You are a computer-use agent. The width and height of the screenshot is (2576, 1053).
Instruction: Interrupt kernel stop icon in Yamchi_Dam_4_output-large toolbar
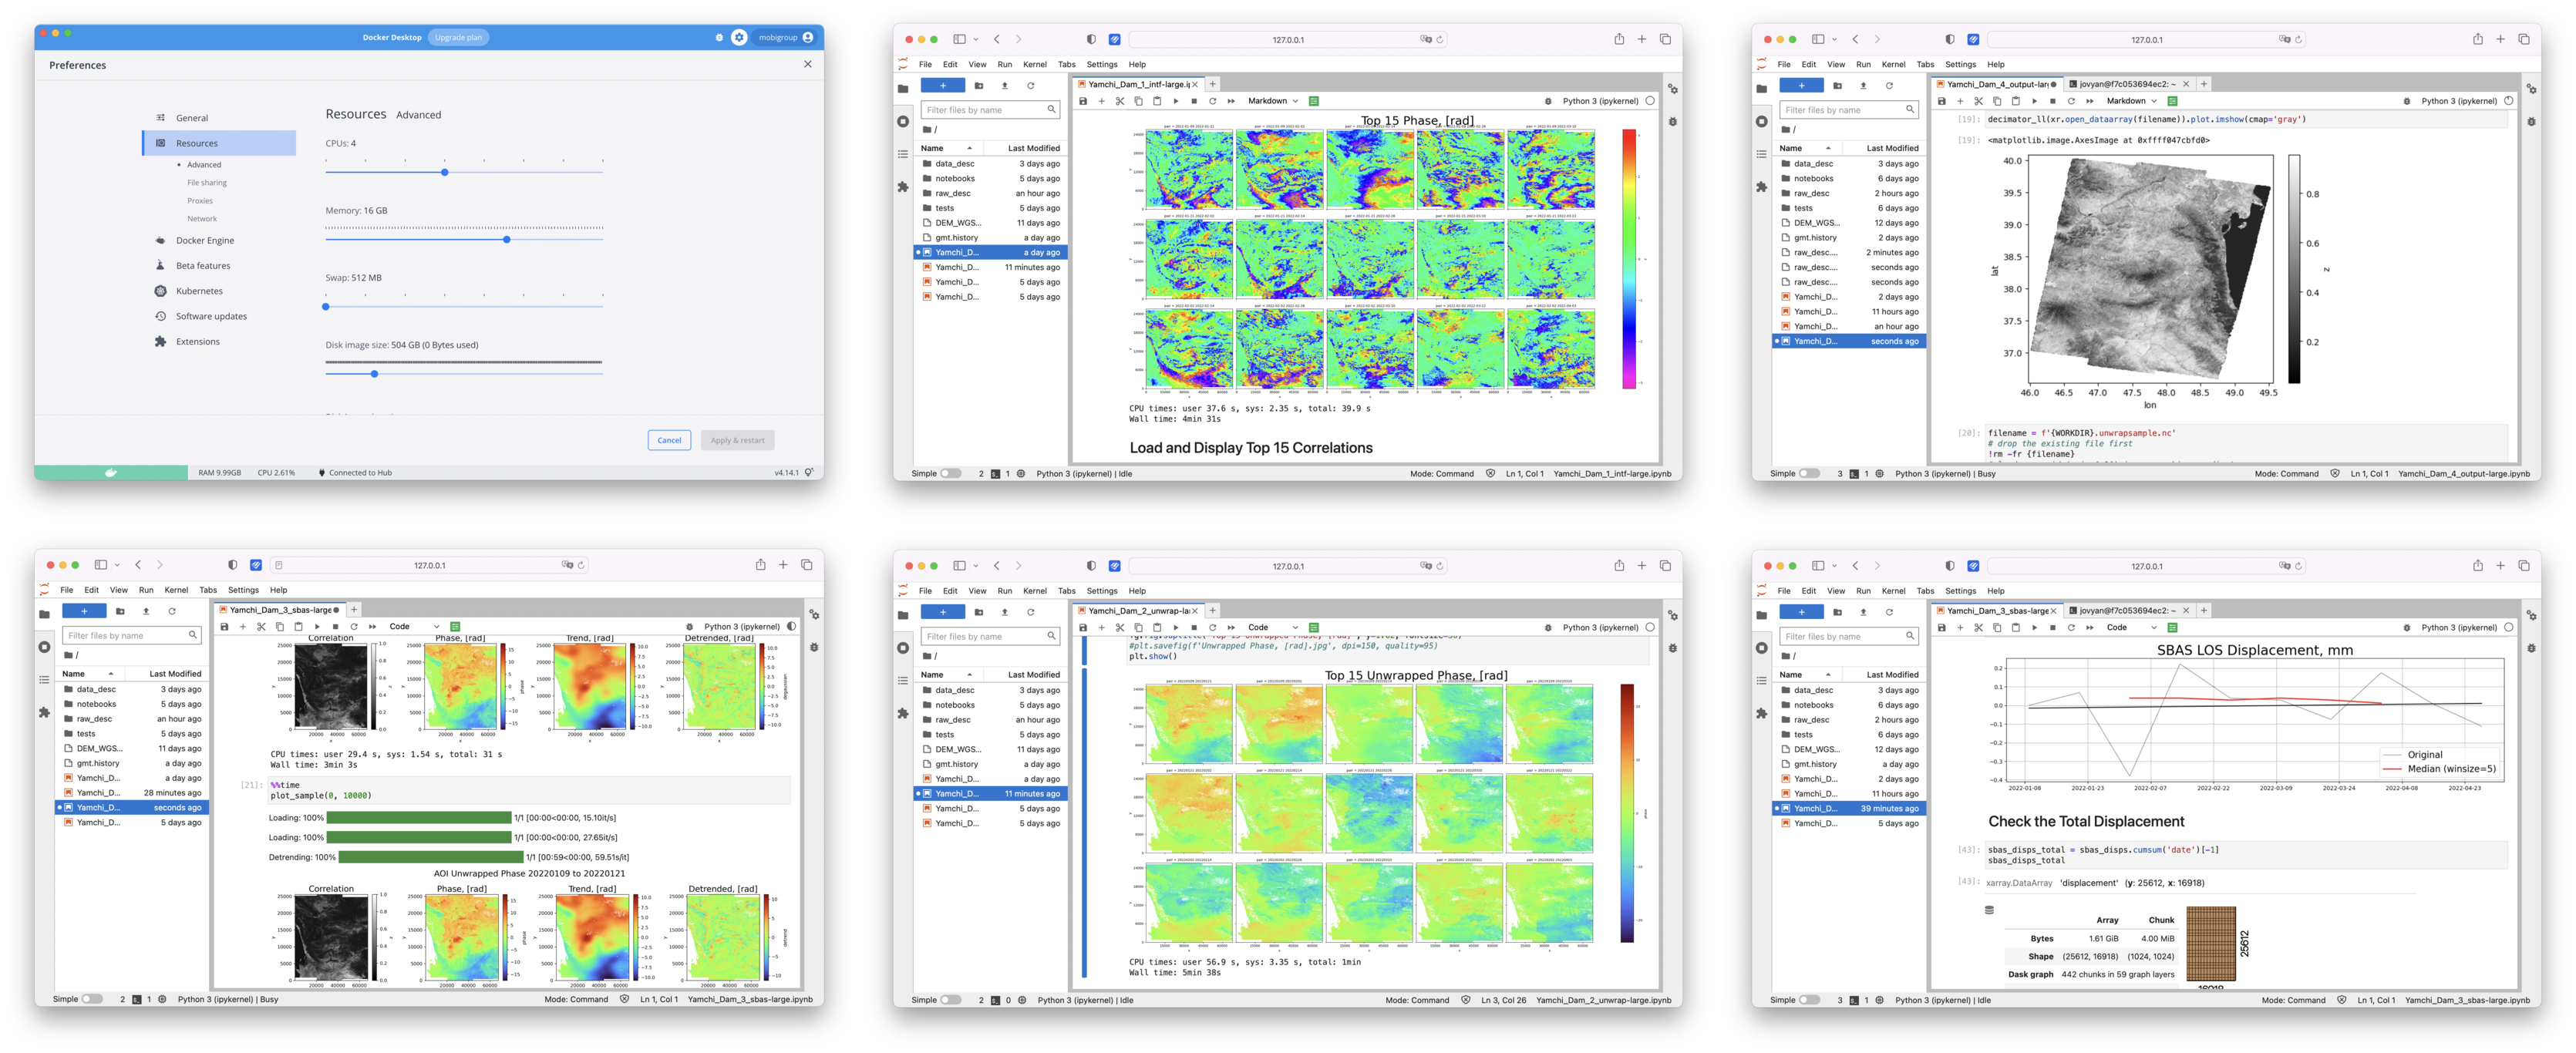tap(2053, 101)
